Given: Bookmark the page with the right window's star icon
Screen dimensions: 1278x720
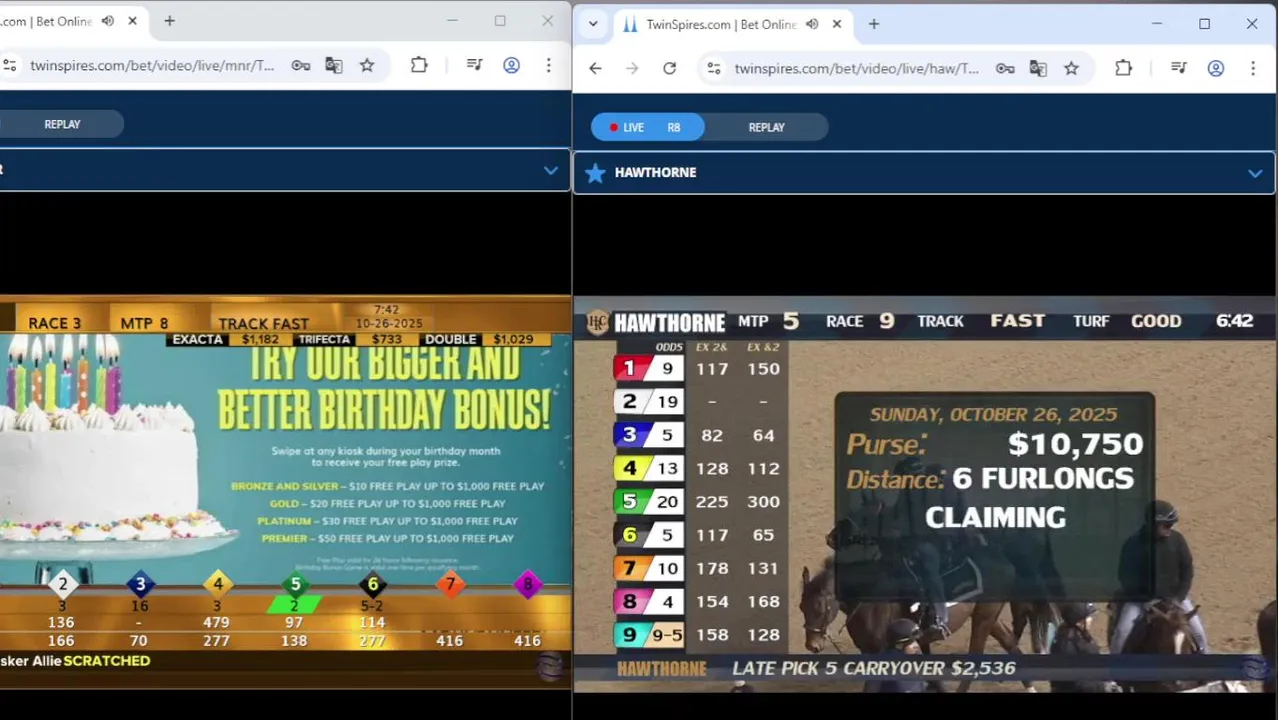Looking at the screenshot, I should point(1071,68).
